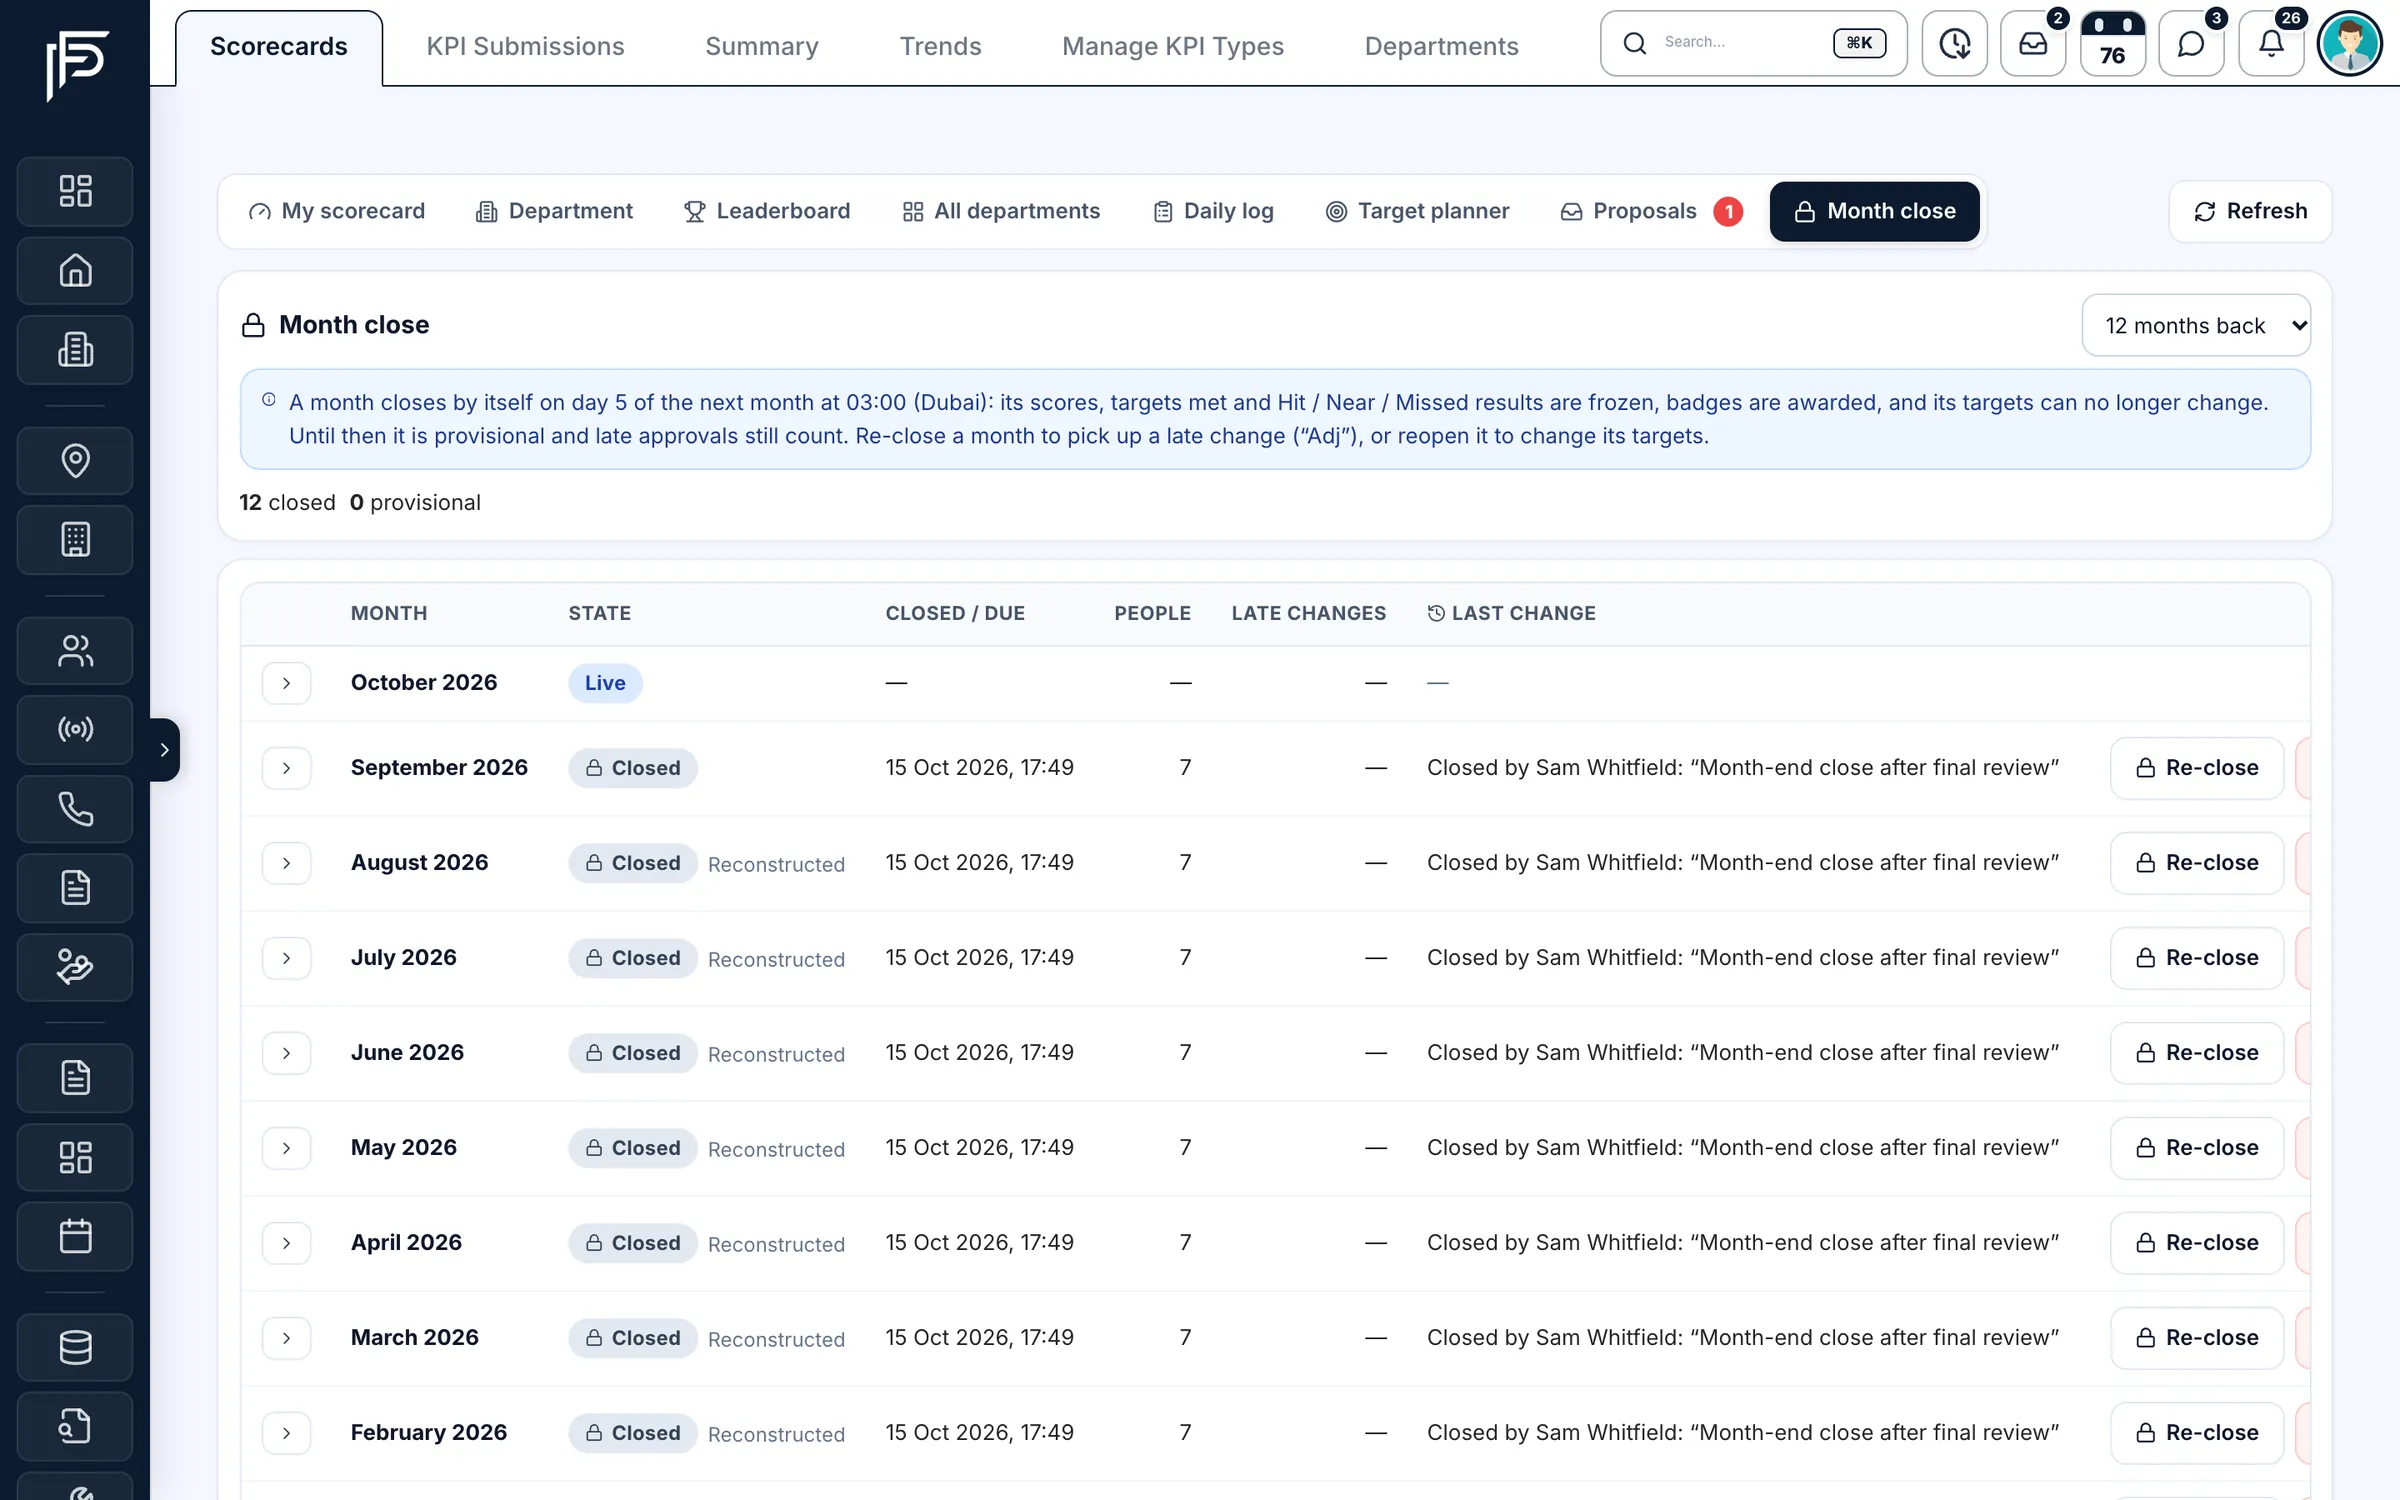Expand the May 2026 row

tap(286, 1148)
